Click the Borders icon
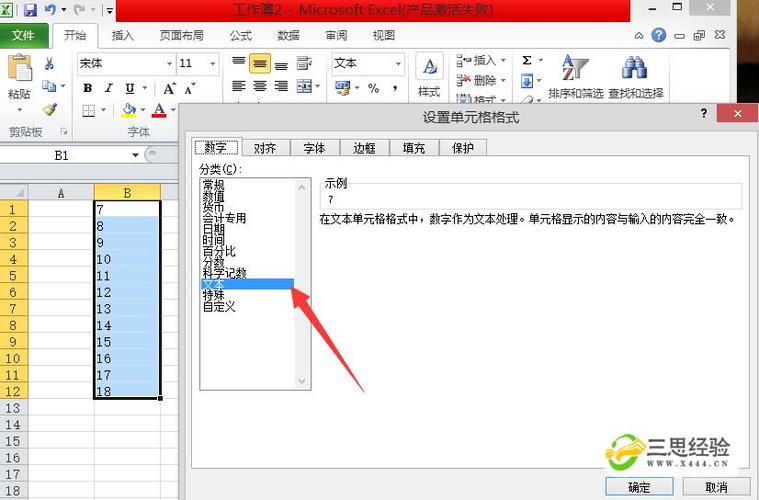The height and width of the screenshot is (500, 759). pyautogui.click(x=89, y=111)
